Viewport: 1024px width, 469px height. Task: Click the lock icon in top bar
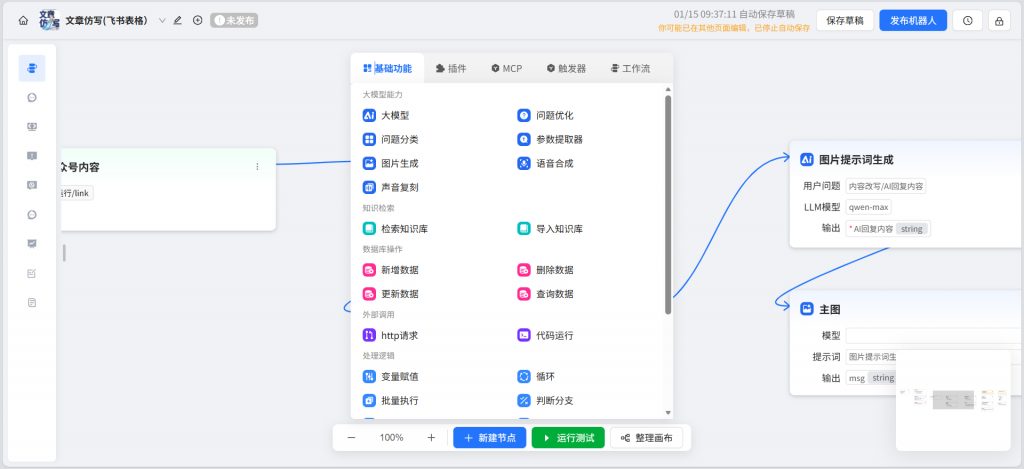pyautogui.click(x=999, y=20)
